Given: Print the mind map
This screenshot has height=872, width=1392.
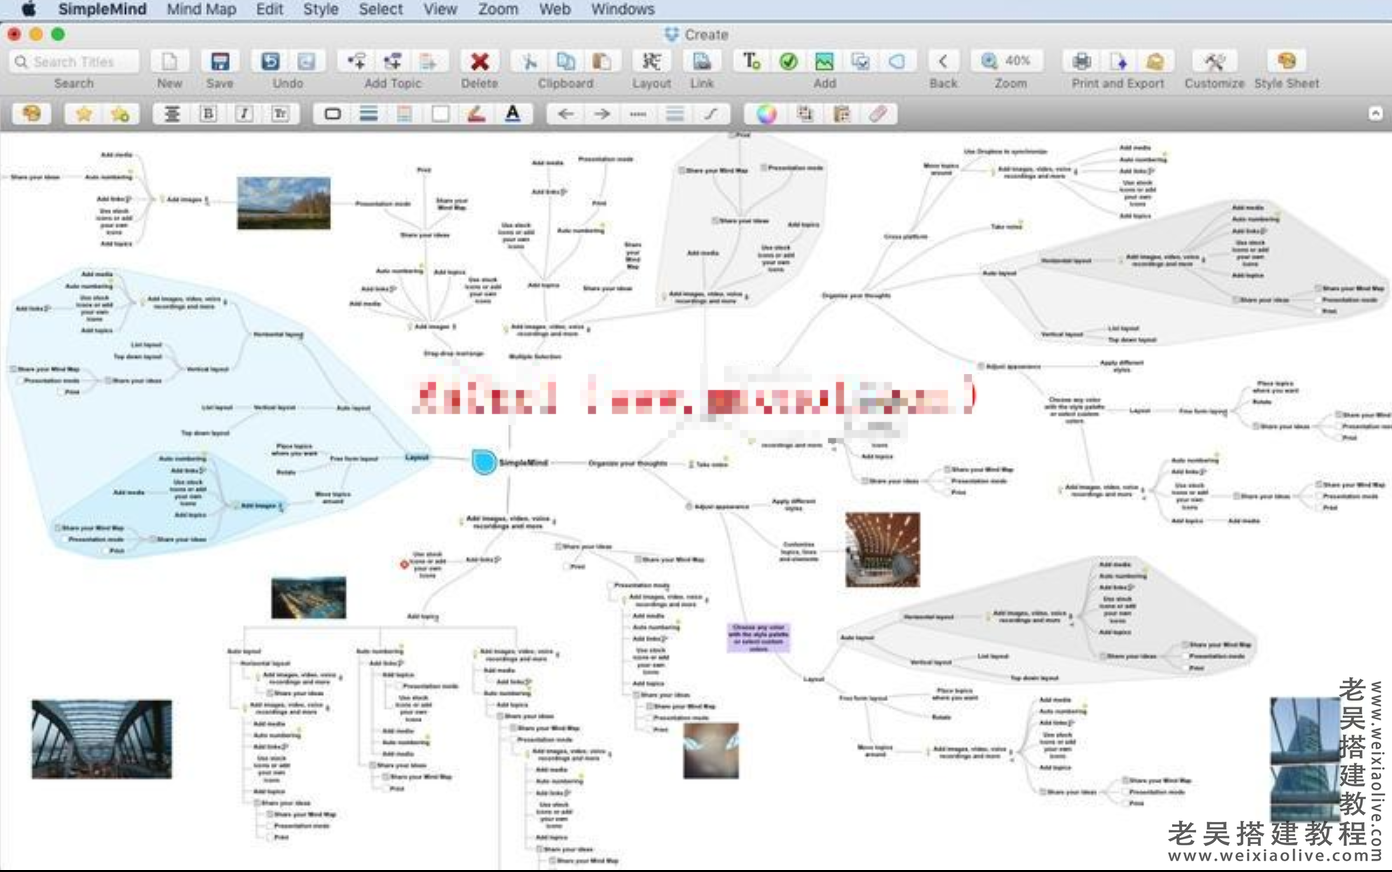Looking at the screenshot, I should (x=1082, y=61).
